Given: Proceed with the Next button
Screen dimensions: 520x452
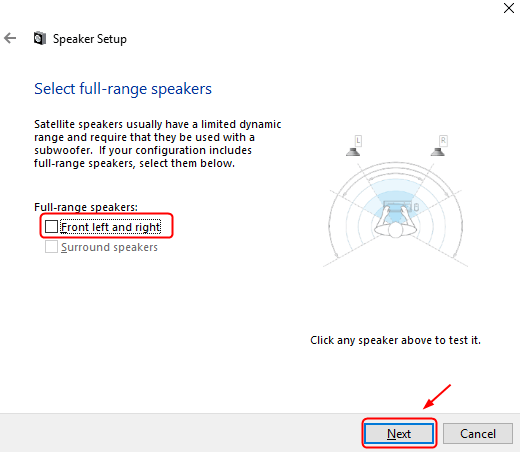Looking at the screenshot, I should (399, 434).
